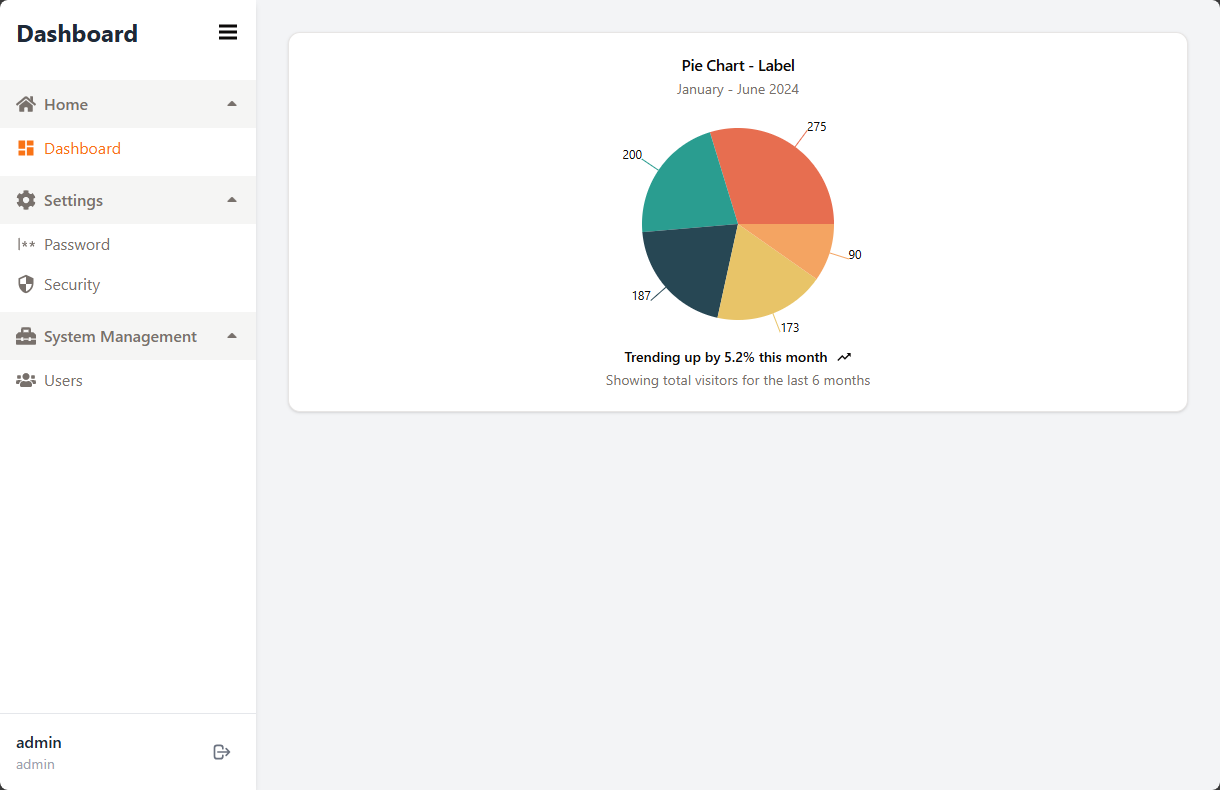Click the Security shield icon
The width and height of the screenshot is (1220, 790).
coord(26,284)
